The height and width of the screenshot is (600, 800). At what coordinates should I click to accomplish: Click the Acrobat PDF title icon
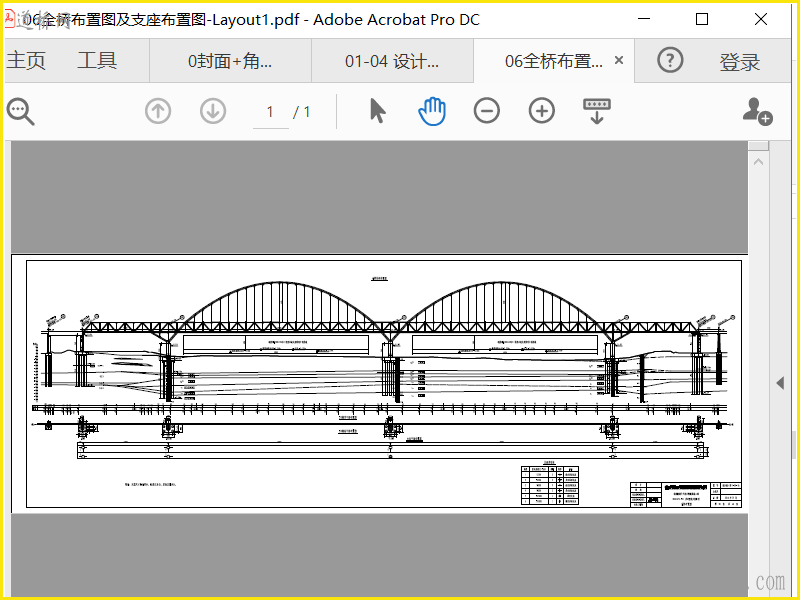pyautogui.click(x=9, y=18)
